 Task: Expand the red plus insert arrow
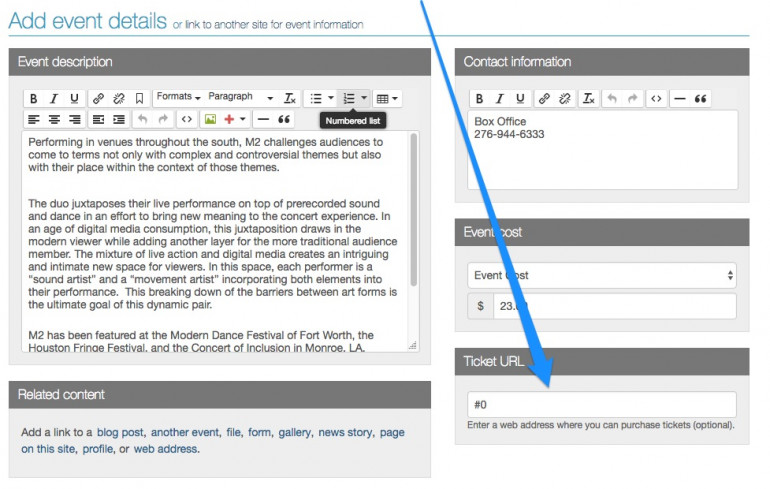[243, 119]
